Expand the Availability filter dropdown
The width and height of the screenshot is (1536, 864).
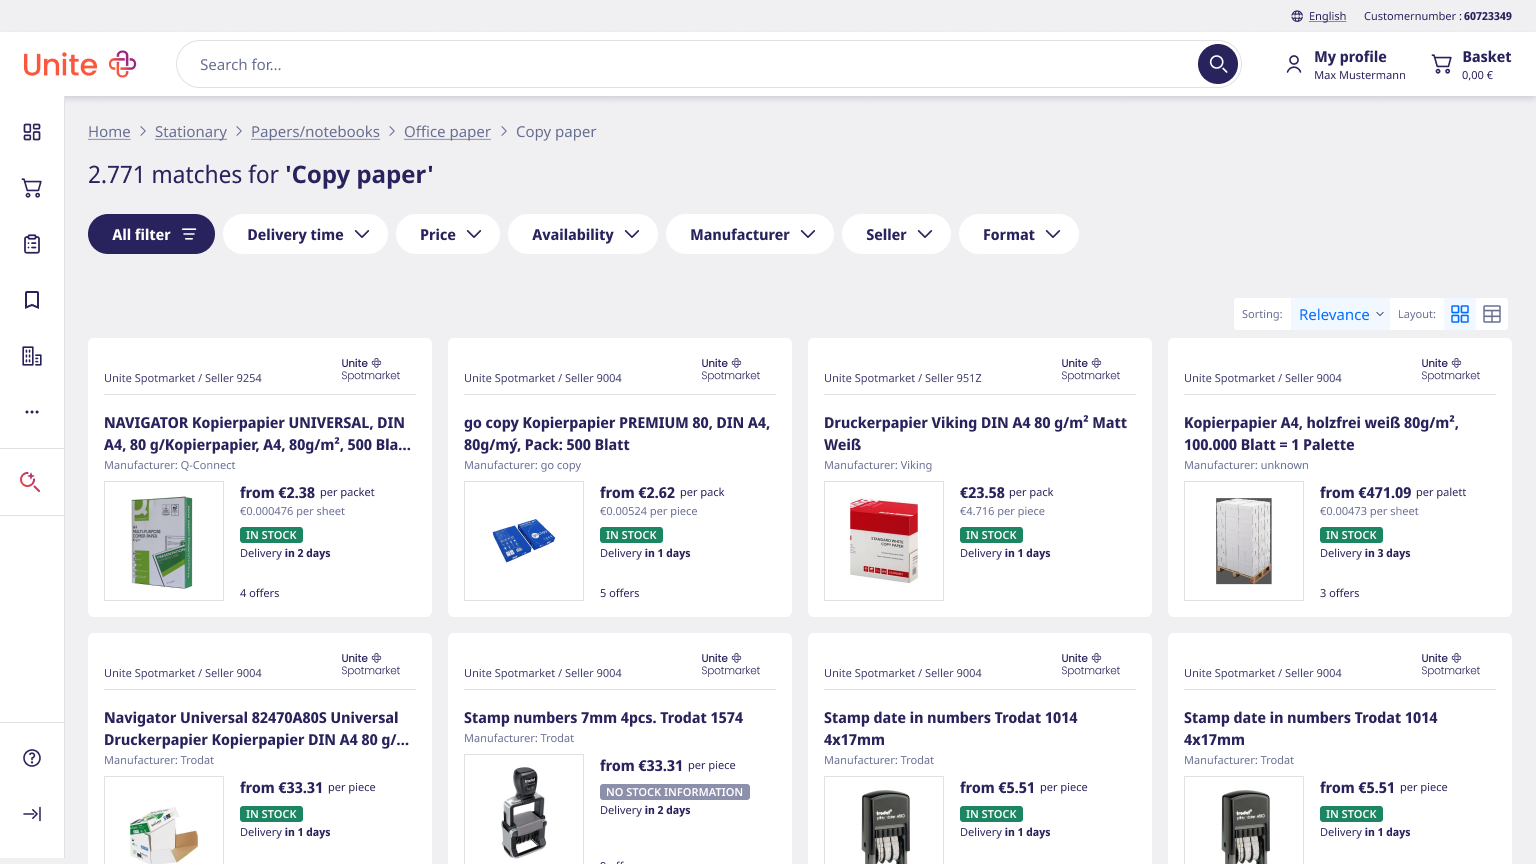click(583, 234)
